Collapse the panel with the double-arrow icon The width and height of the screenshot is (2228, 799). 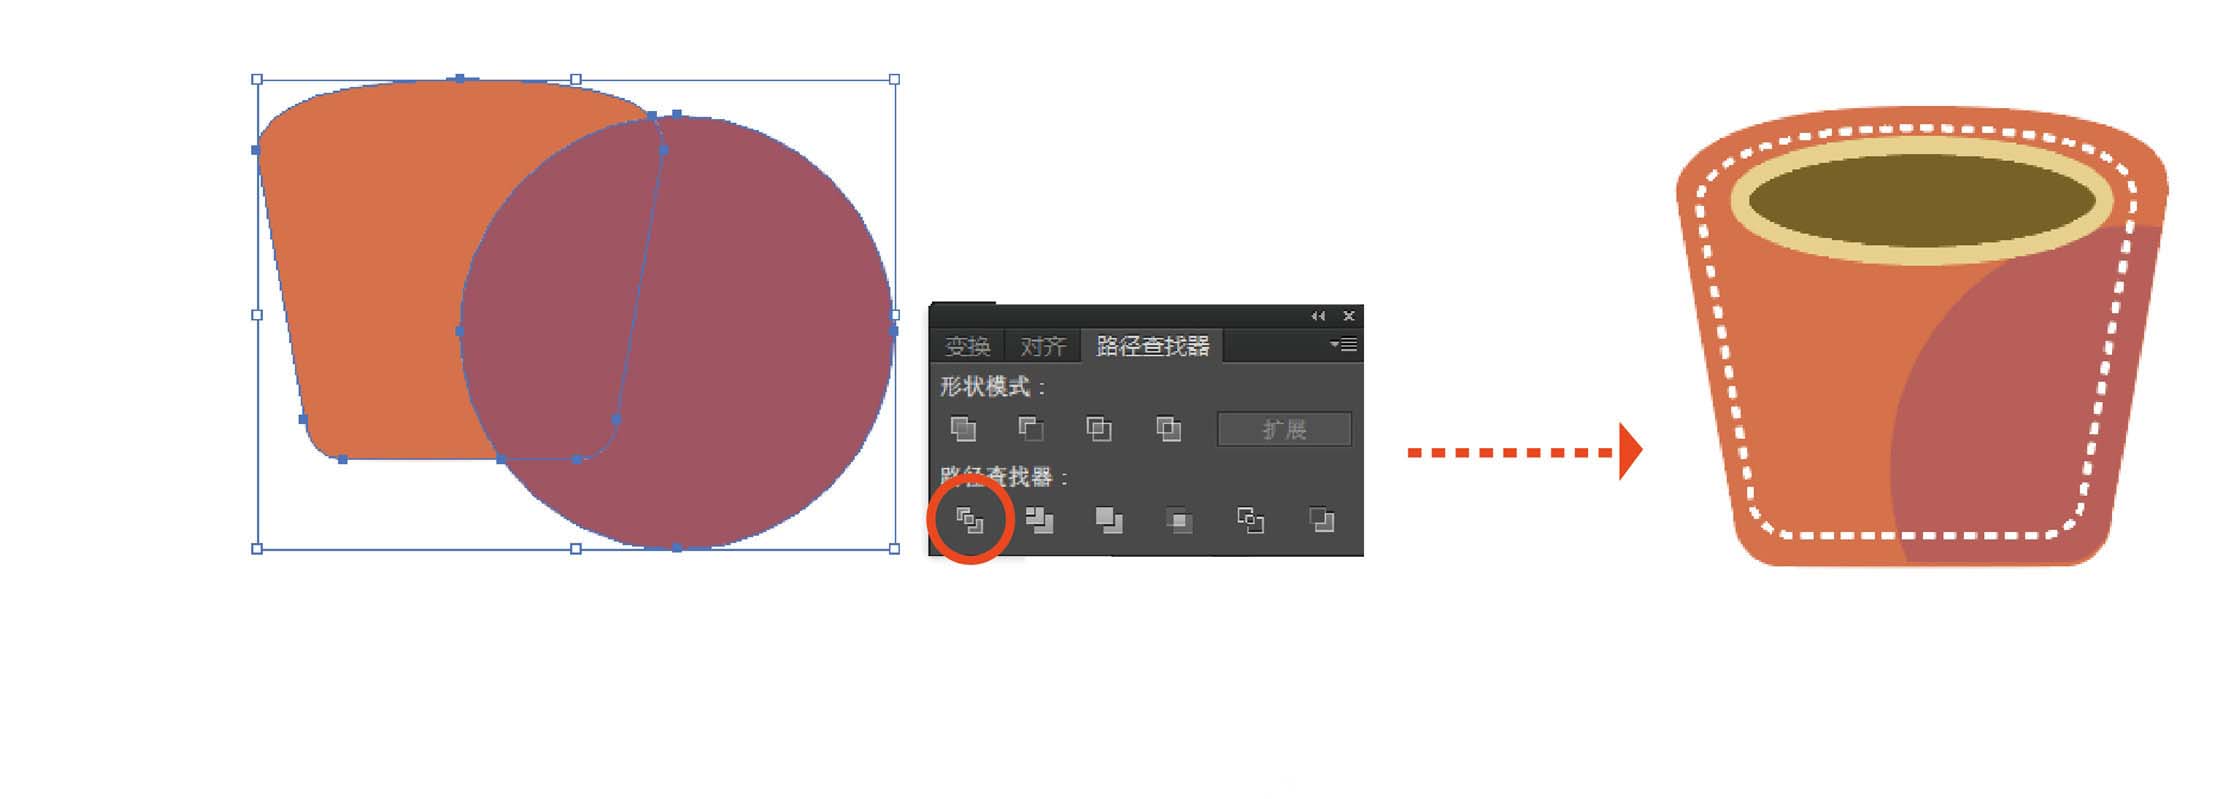1318,316
